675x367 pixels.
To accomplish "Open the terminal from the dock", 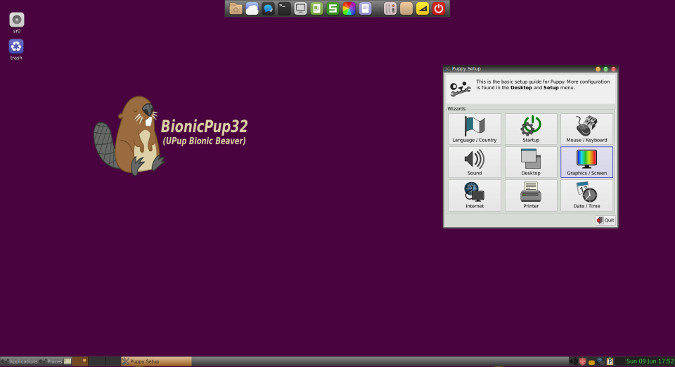I will tap(284, 9).
